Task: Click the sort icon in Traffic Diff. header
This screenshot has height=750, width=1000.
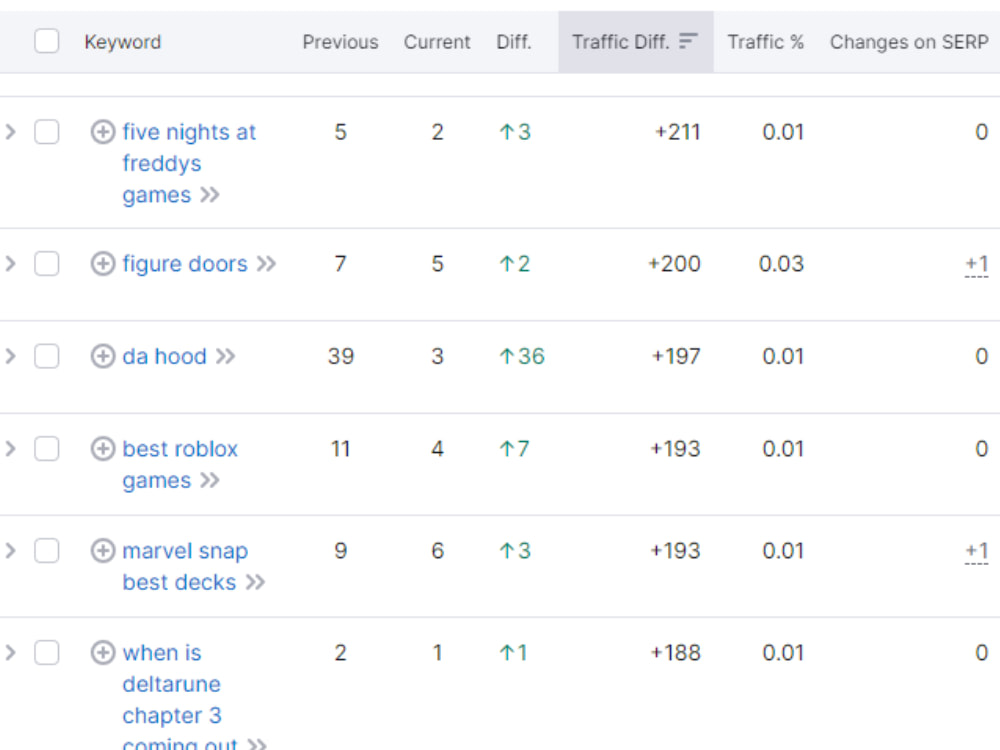Action: 688,41
